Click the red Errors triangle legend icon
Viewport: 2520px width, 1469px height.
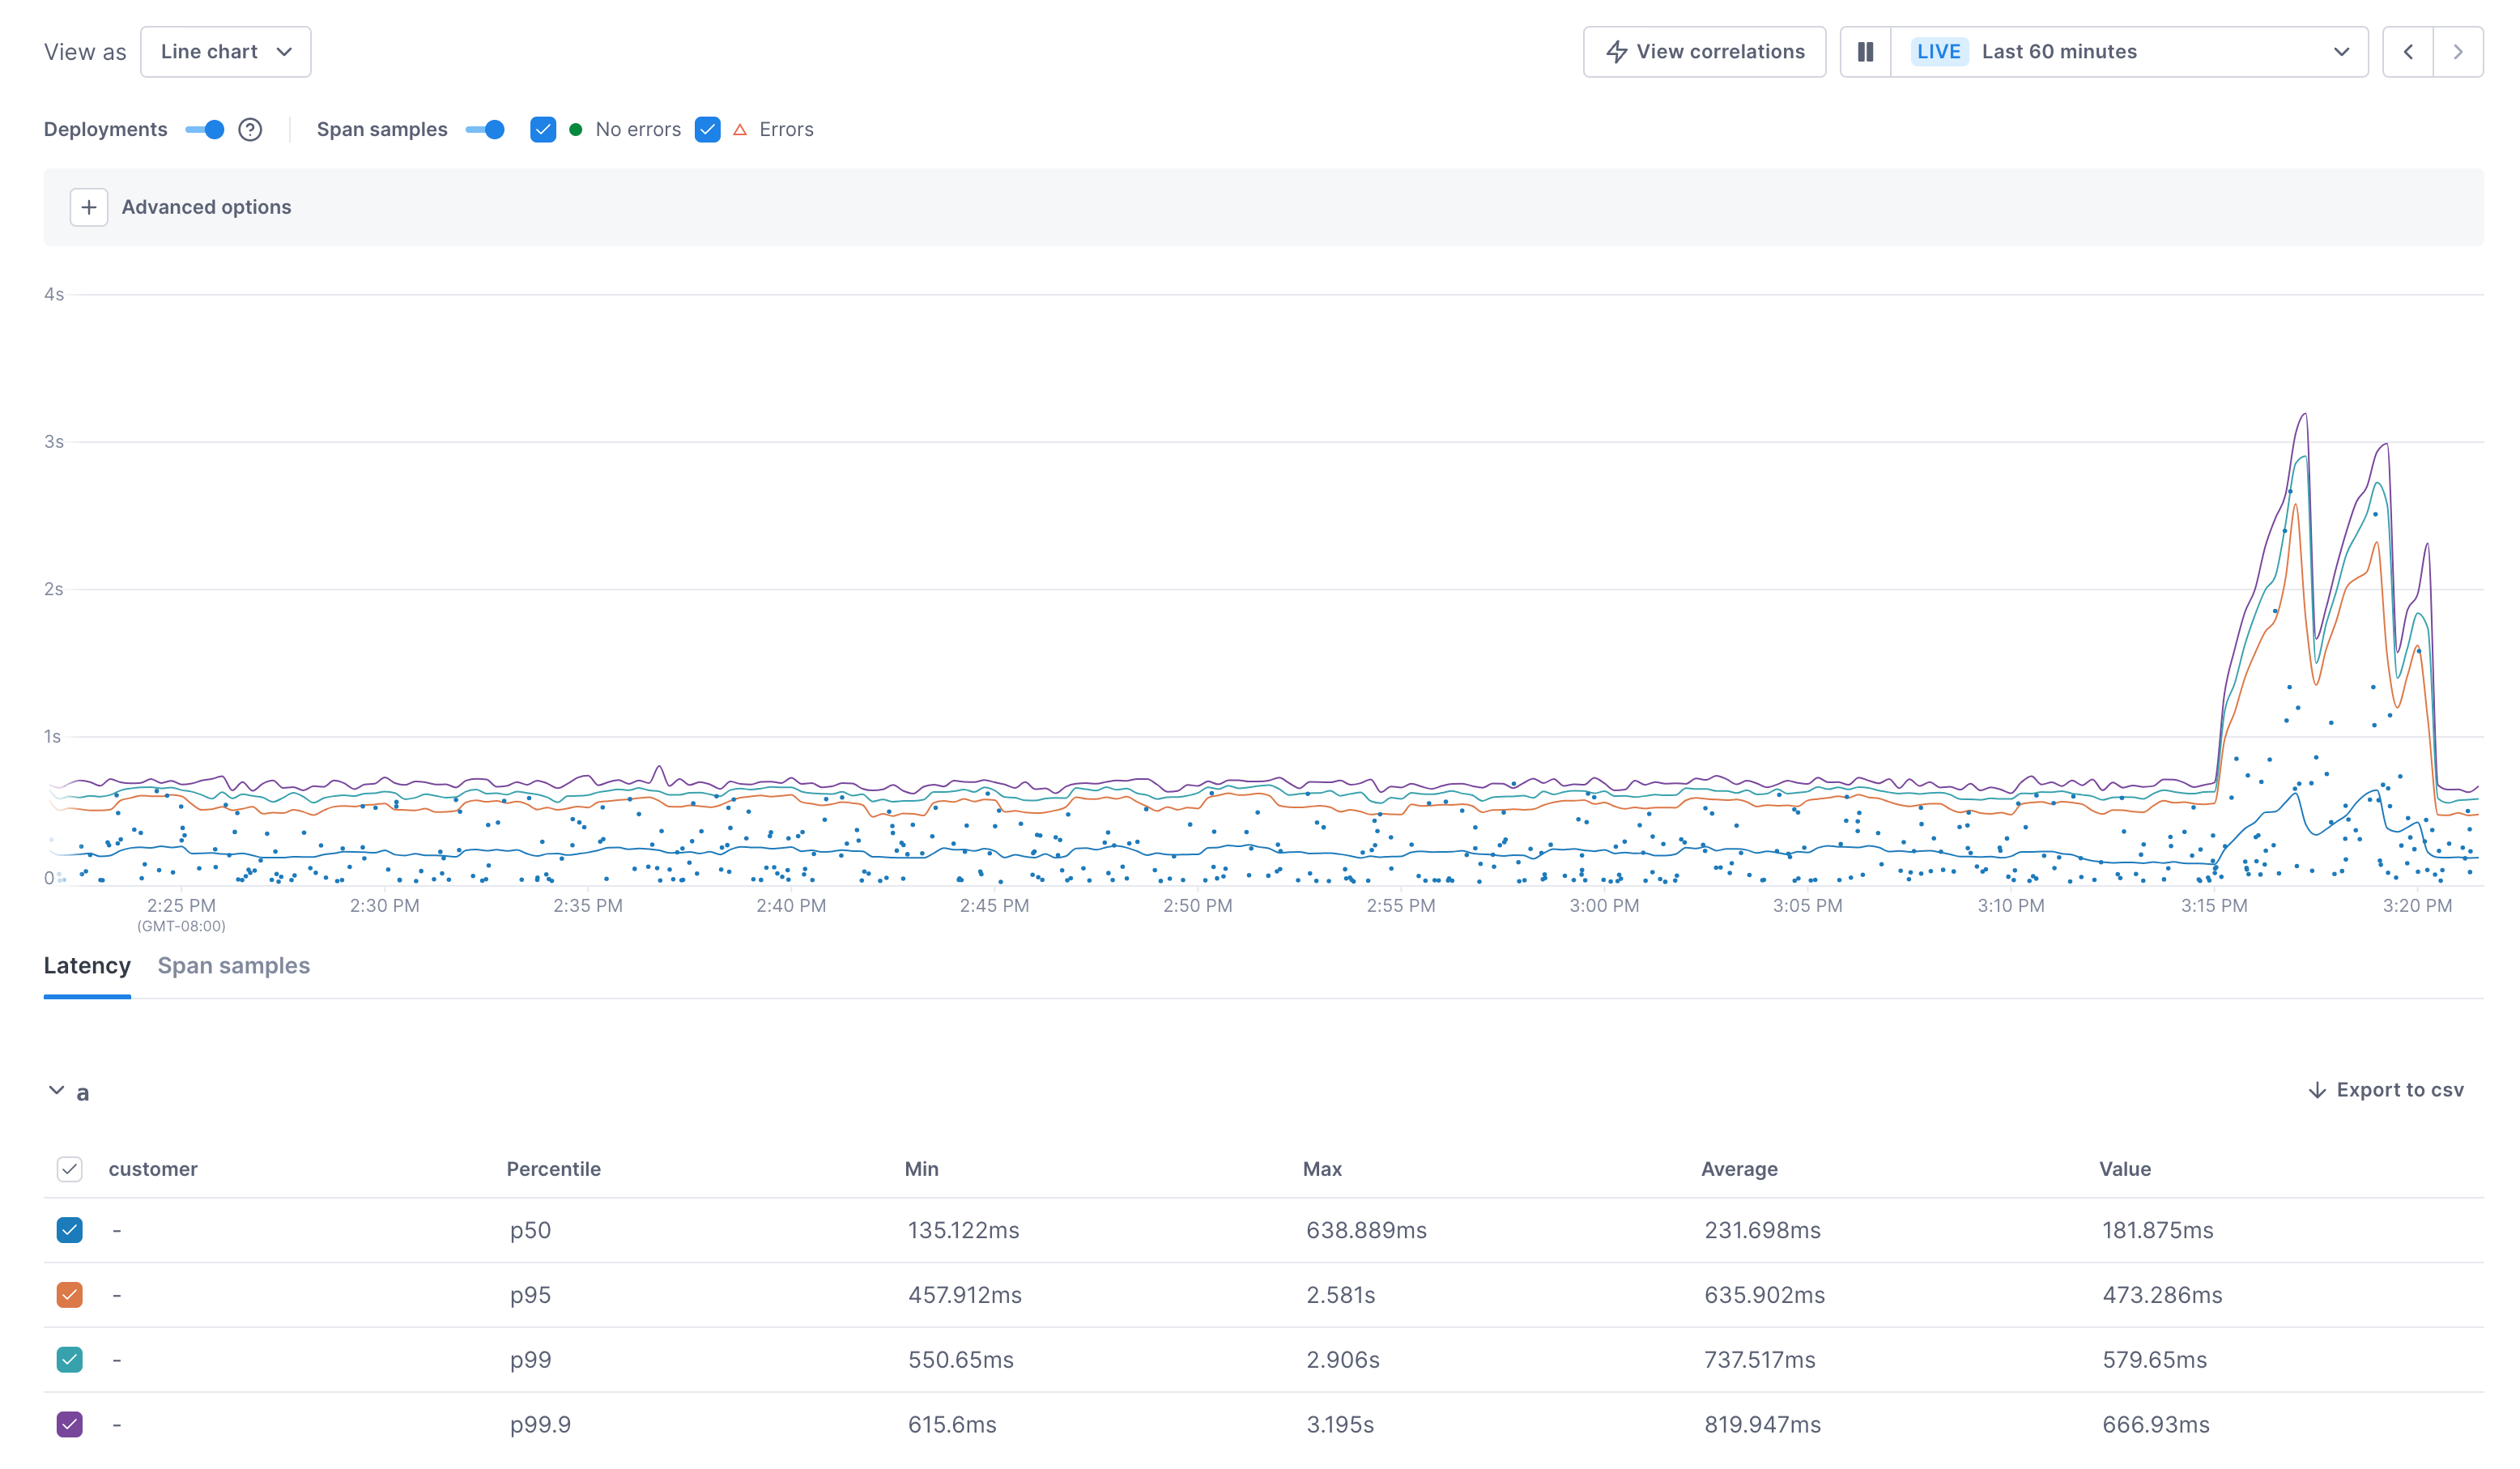740,130
